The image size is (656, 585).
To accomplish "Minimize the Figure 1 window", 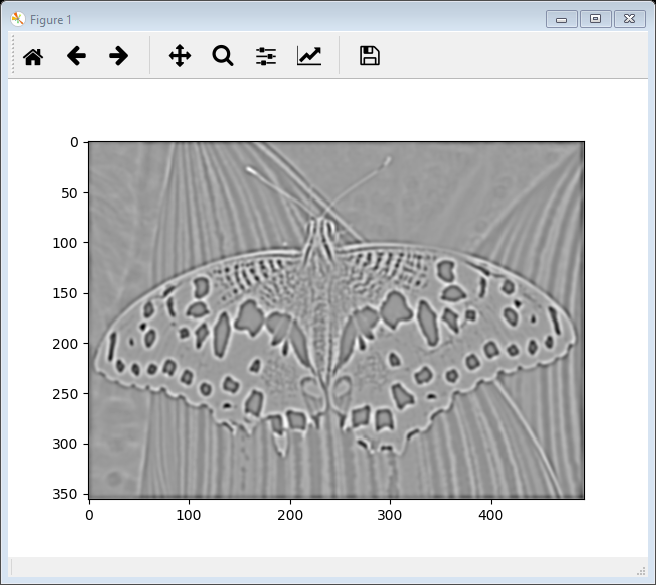I will pos(561,19).
